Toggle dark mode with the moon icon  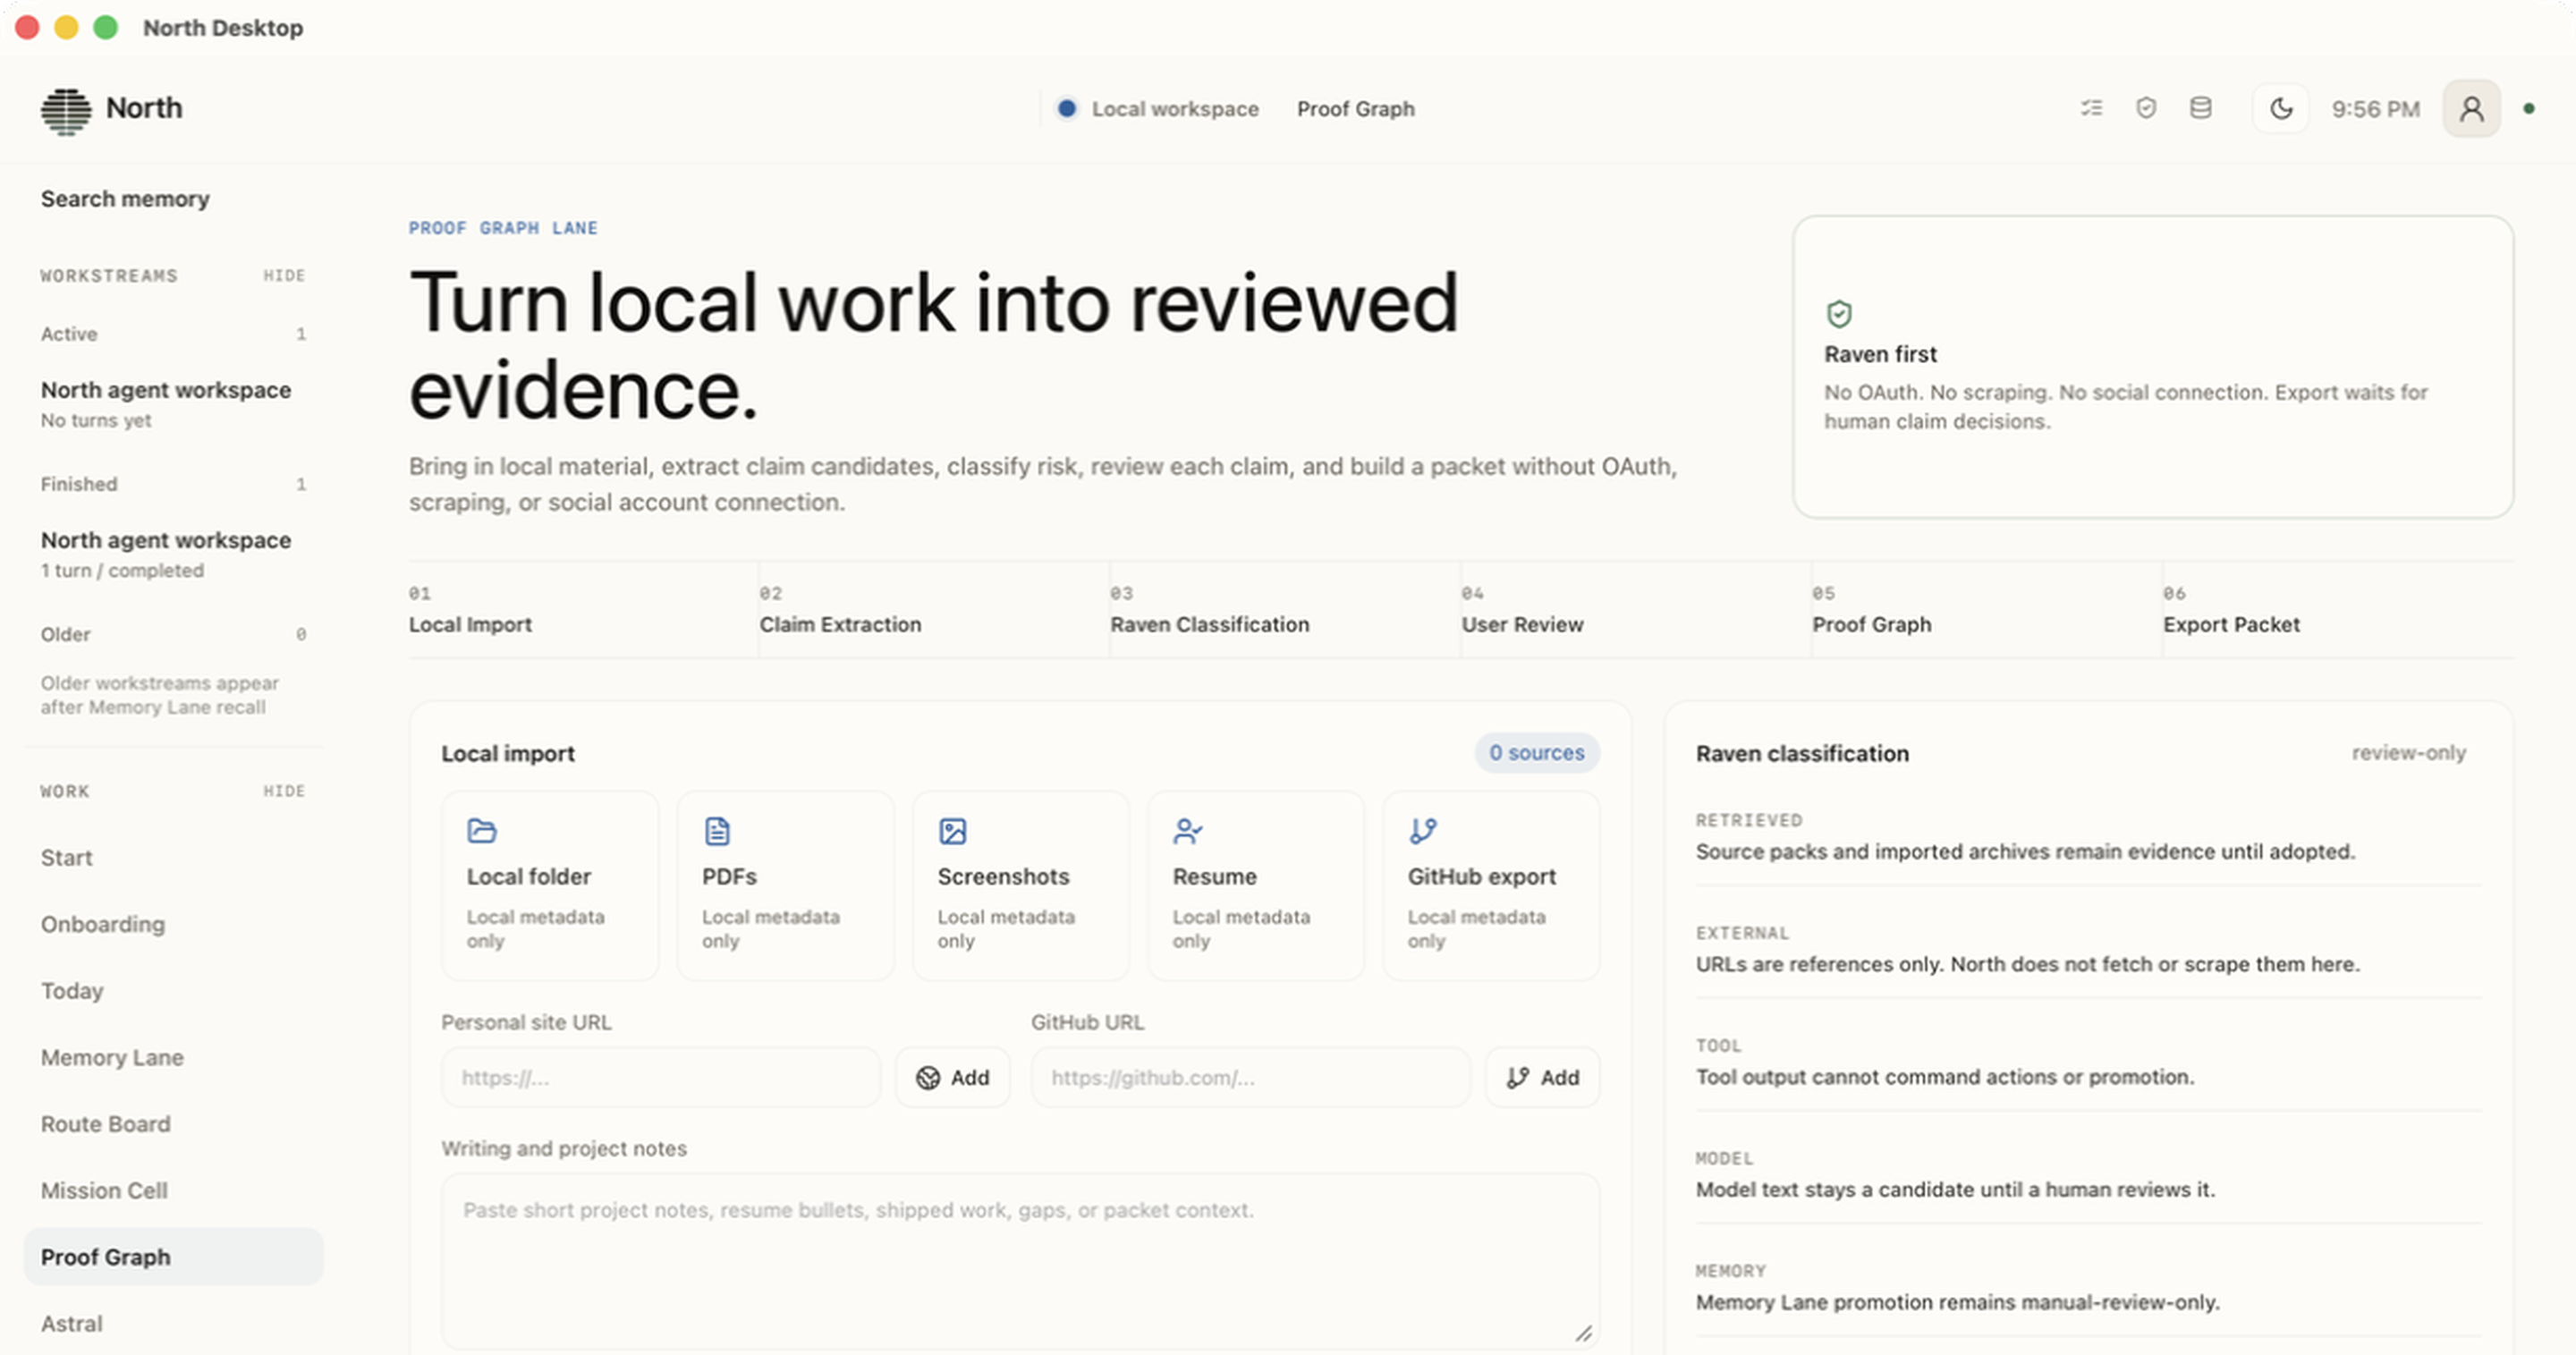tap(2281, 108)
